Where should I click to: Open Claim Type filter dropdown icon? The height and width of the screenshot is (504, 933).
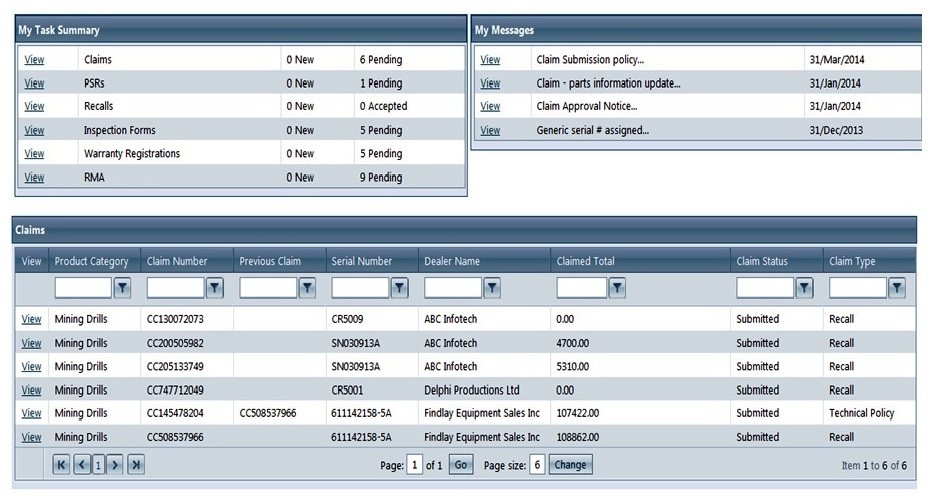point(897,288)
